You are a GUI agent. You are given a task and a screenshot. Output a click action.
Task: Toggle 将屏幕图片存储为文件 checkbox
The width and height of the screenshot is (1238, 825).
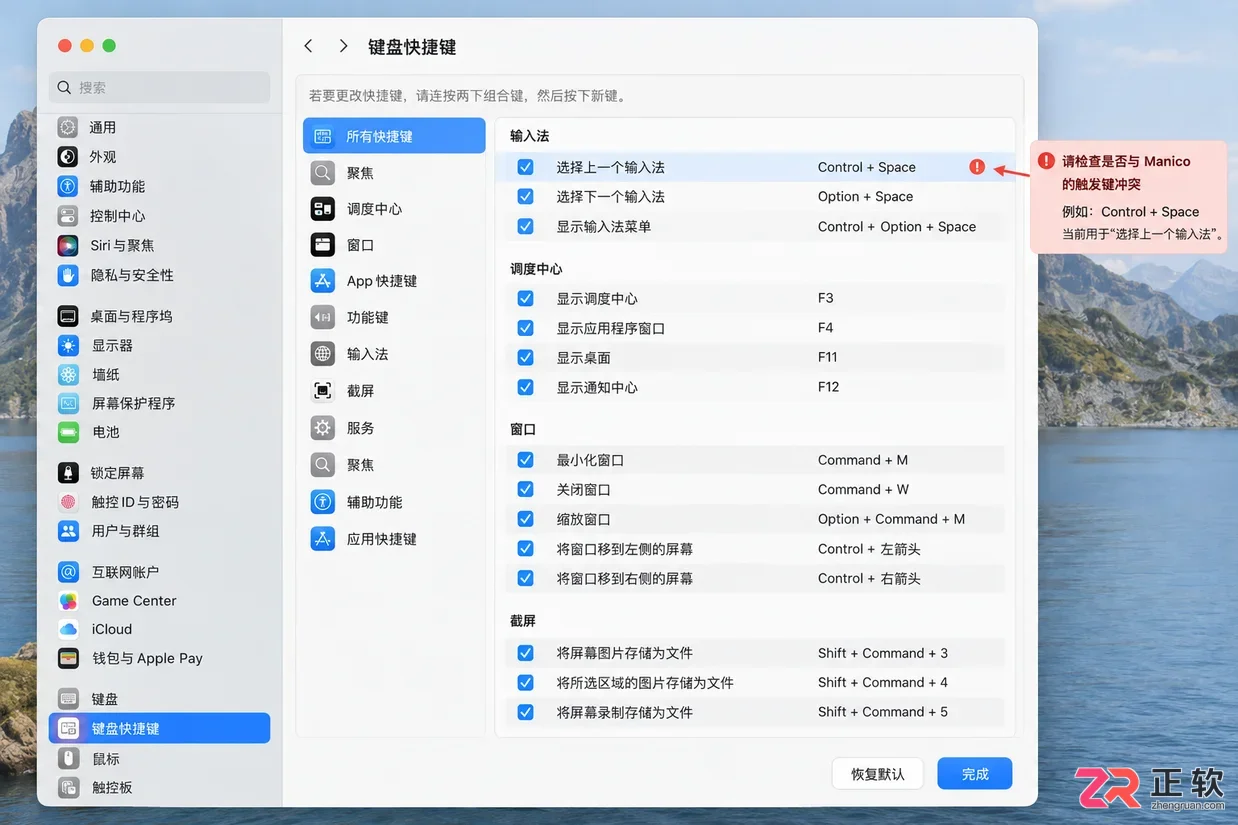(x=525, y=653)
